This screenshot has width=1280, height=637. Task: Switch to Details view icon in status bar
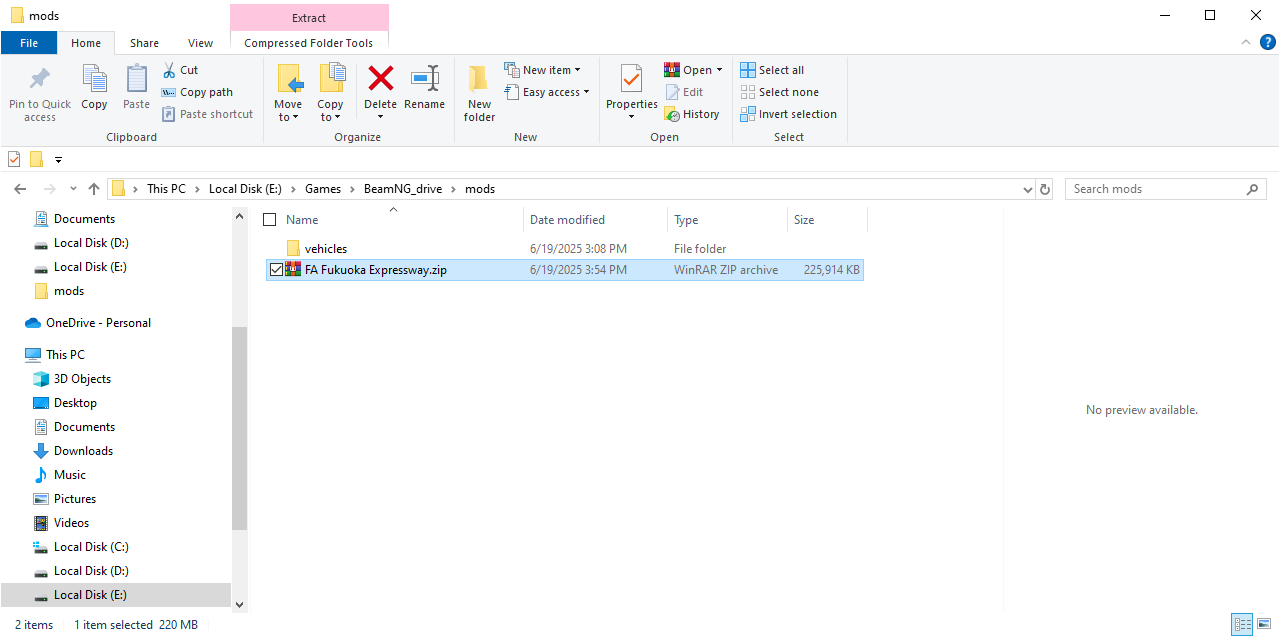(x=1242, y=625)
